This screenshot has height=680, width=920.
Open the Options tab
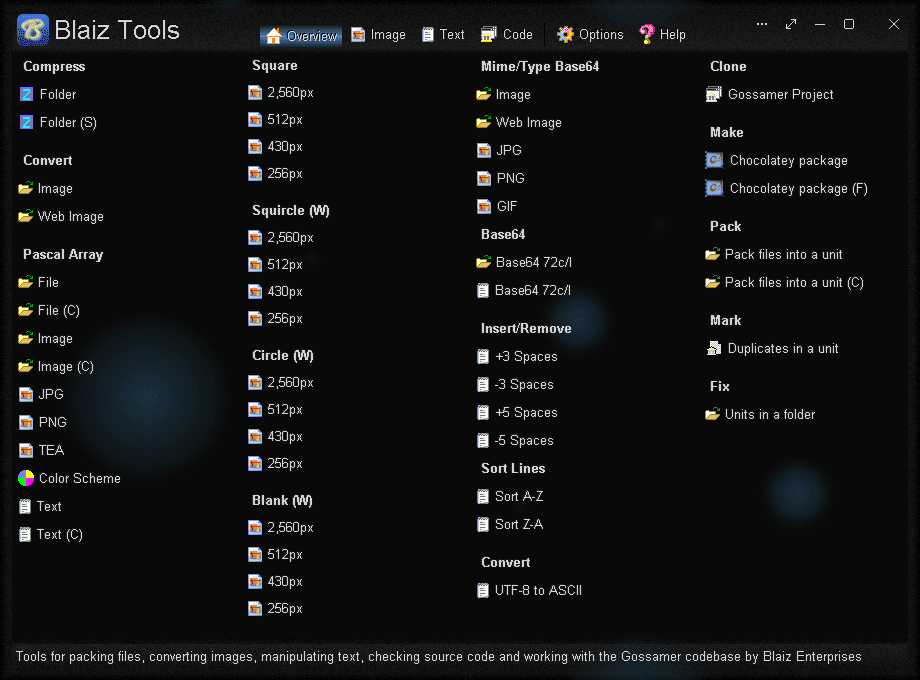590,35
